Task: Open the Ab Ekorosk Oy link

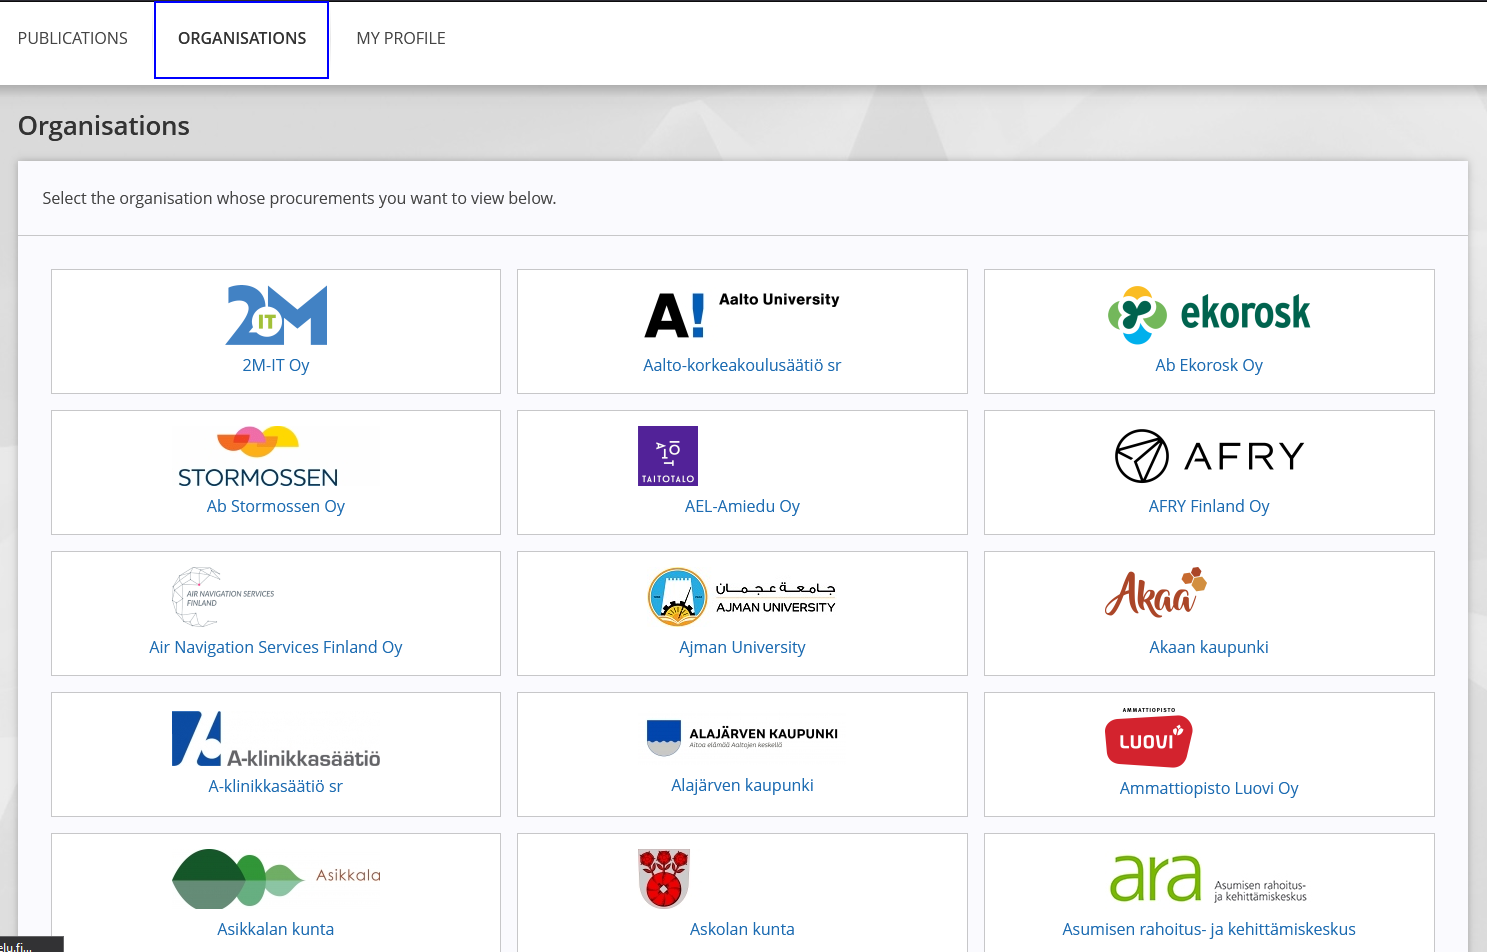Action: [x=1209, y=365]
